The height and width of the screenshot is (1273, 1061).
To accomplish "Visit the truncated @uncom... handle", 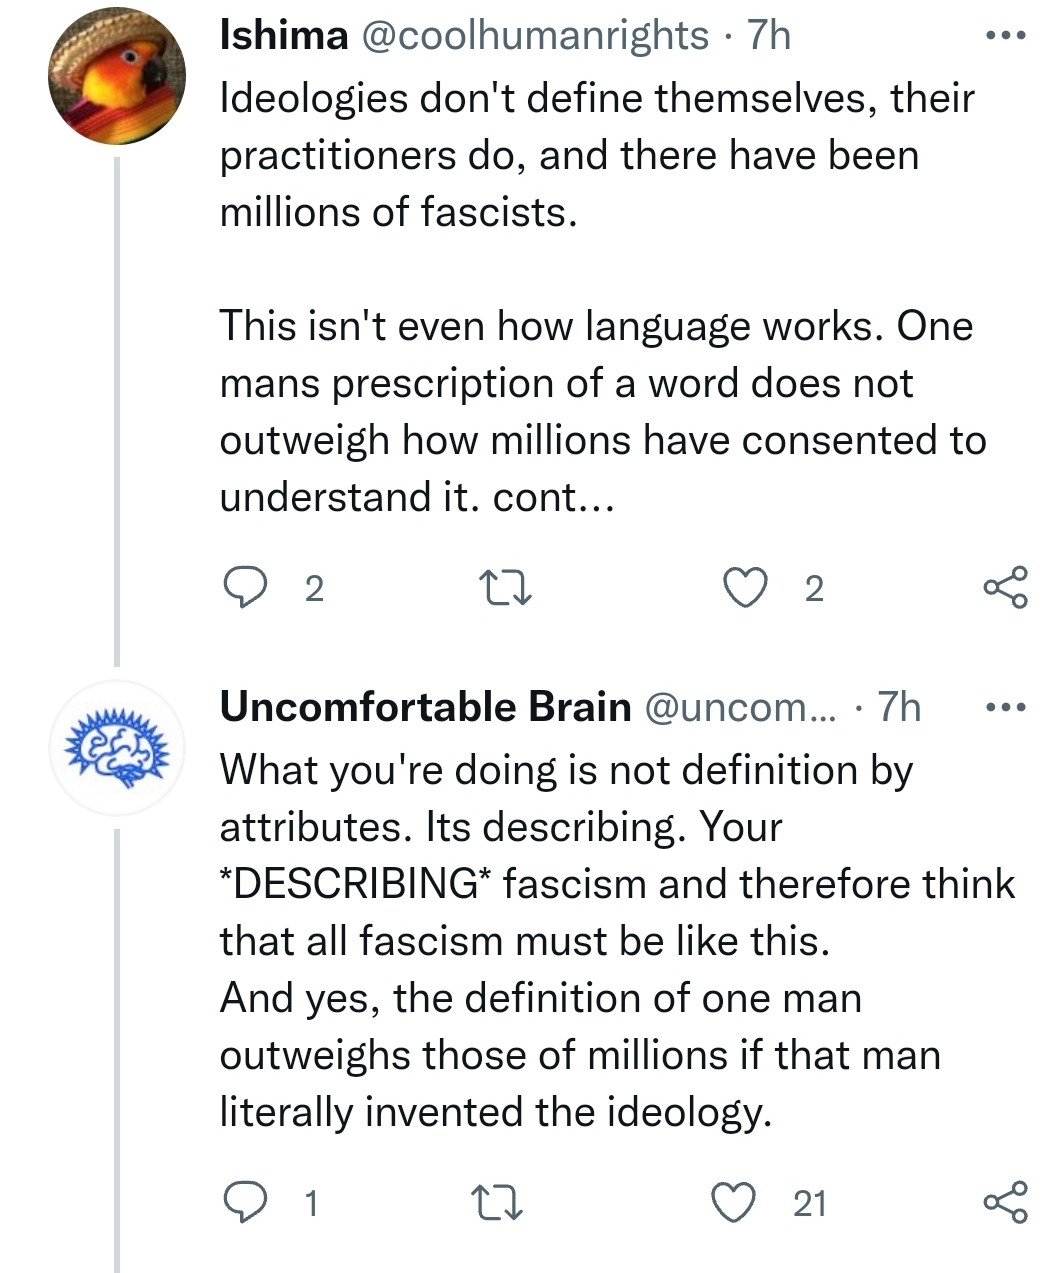I will [743, 708].
